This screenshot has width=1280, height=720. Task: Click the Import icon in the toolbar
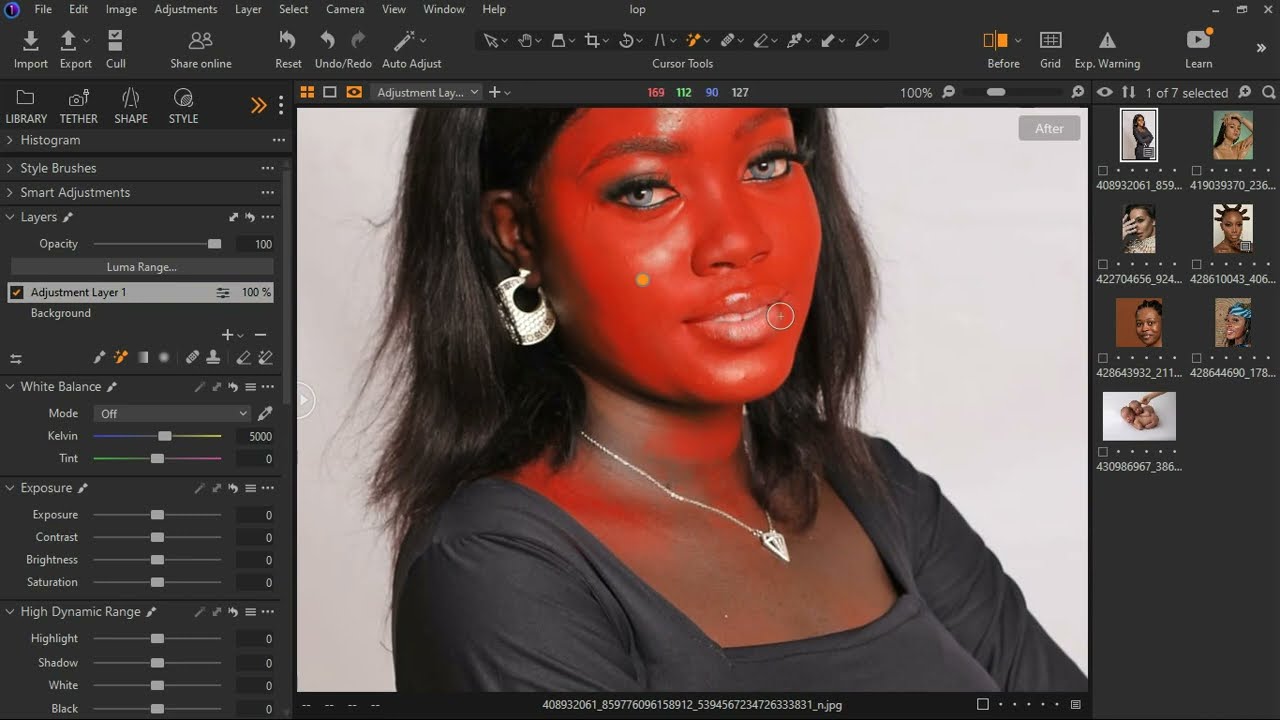coord(31,40)
